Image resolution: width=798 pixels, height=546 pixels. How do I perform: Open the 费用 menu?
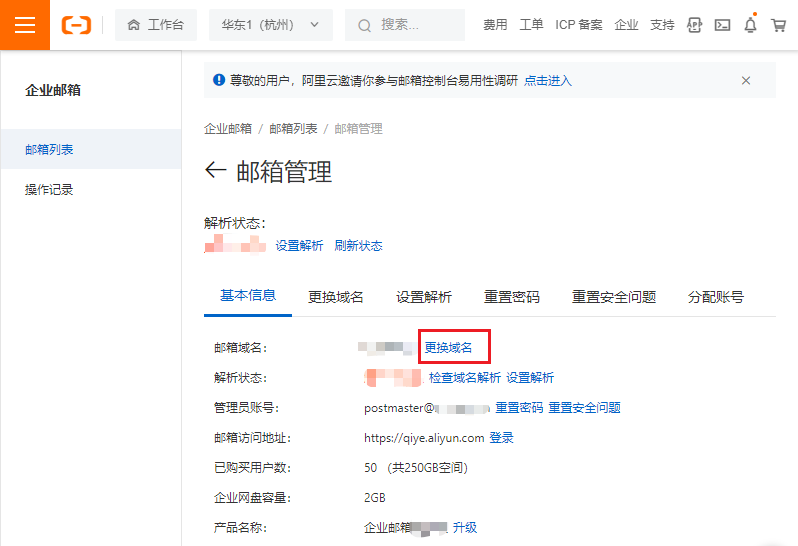pos(495,25)
